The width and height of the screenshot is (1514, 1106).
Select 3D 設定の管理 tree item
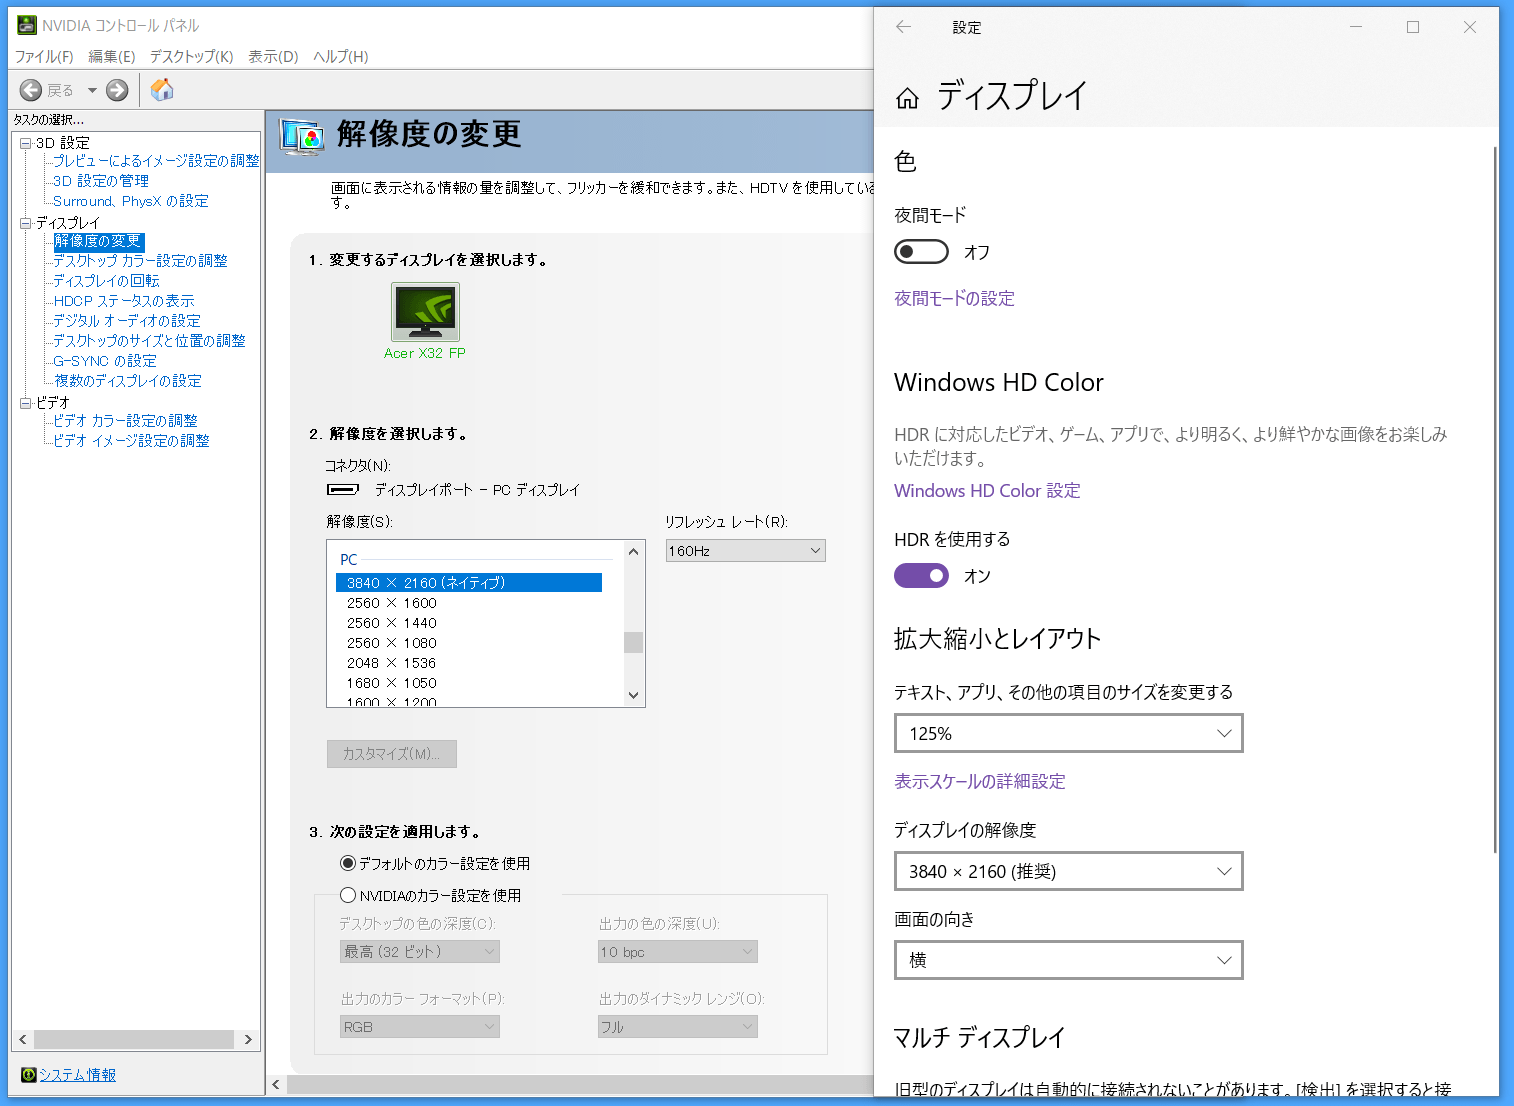coord(101,181)
